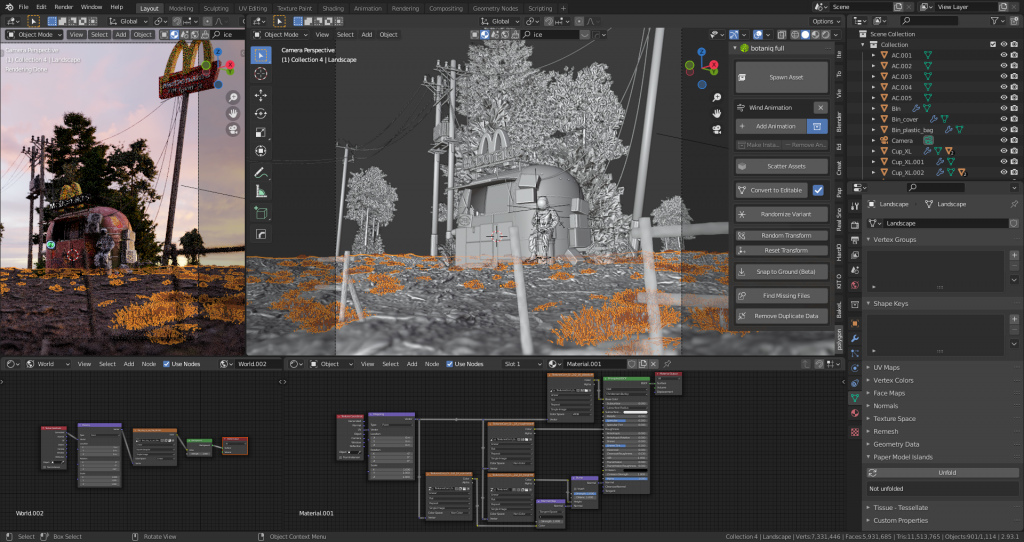
Task: Uncheck the Collection exclude checkbox
Action: click(993, 44)
